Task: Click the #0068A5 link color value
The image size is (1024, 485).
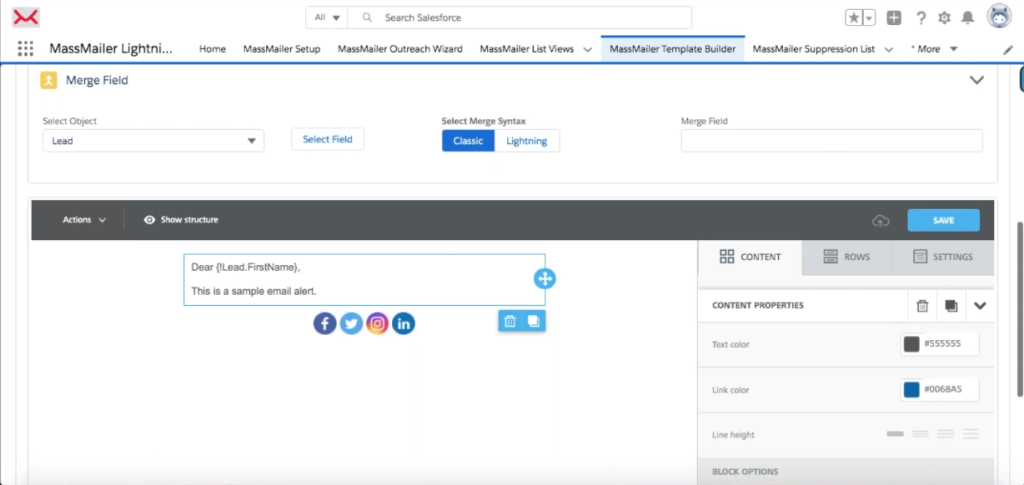Action: (942, 390)
